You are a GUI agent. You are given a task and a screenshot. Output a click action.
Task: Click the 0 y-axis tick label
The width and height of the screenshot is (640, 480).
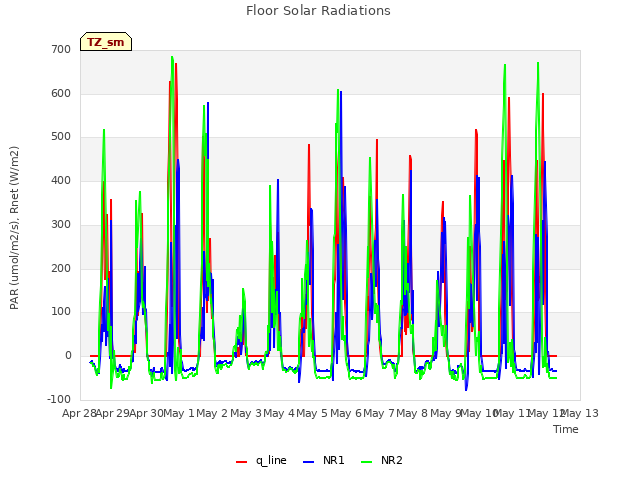[x=68, y=356]
